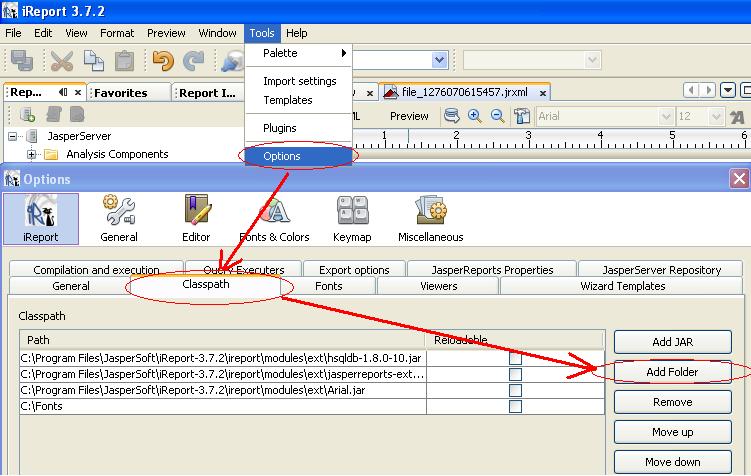751x476 pixels.
Task: Choose Templates in the Tools menu
Action: pyautogui.click(x=298, y=100)
